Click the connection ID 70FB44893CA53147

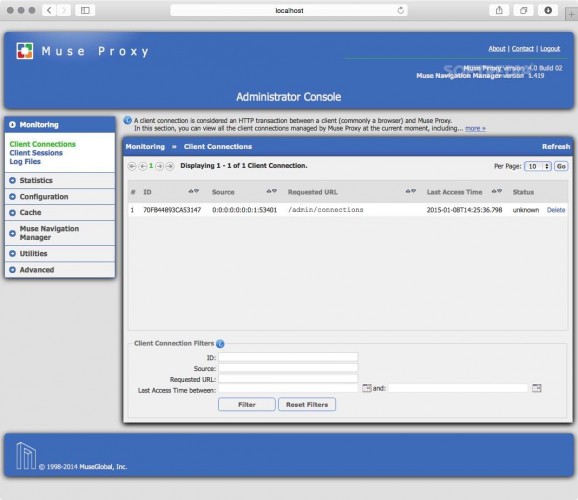point(172,210)
